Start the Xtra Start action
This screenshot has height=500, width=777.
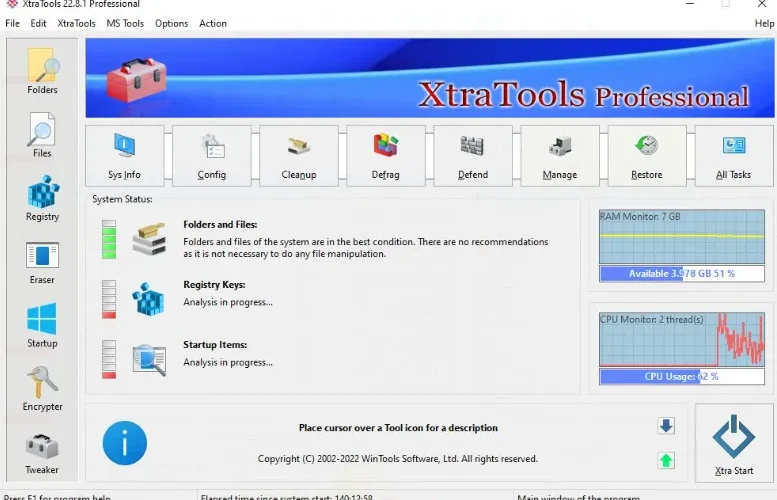coord(734,443)
